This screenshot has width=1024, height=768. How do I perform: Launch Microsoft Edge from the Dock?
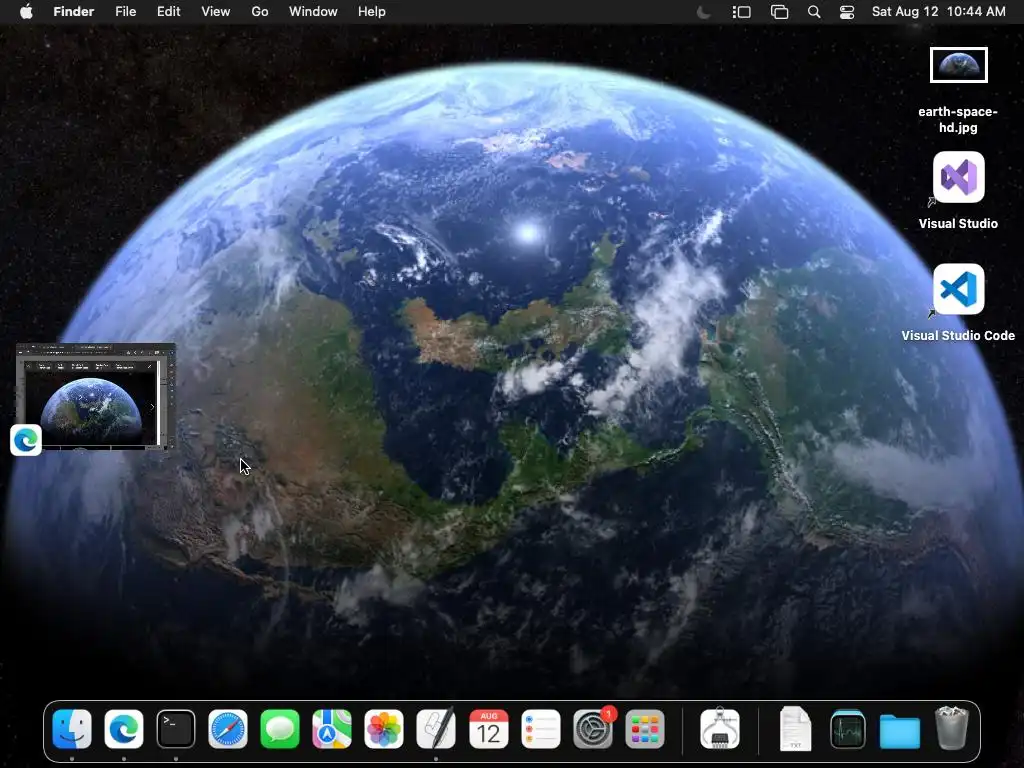[123, 728]
